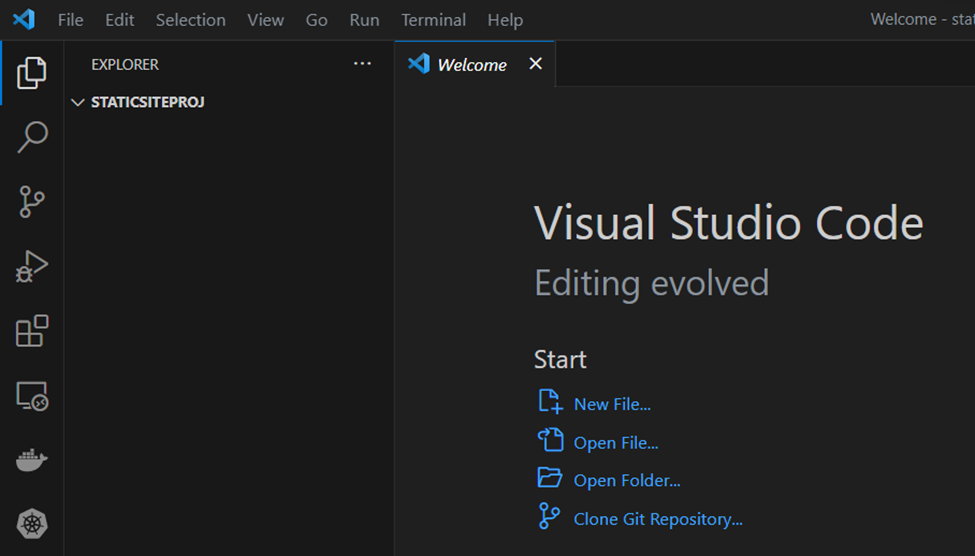Screen dimensions: 975x556
Task: Open the Run menu
Action: tap(364, 20)
